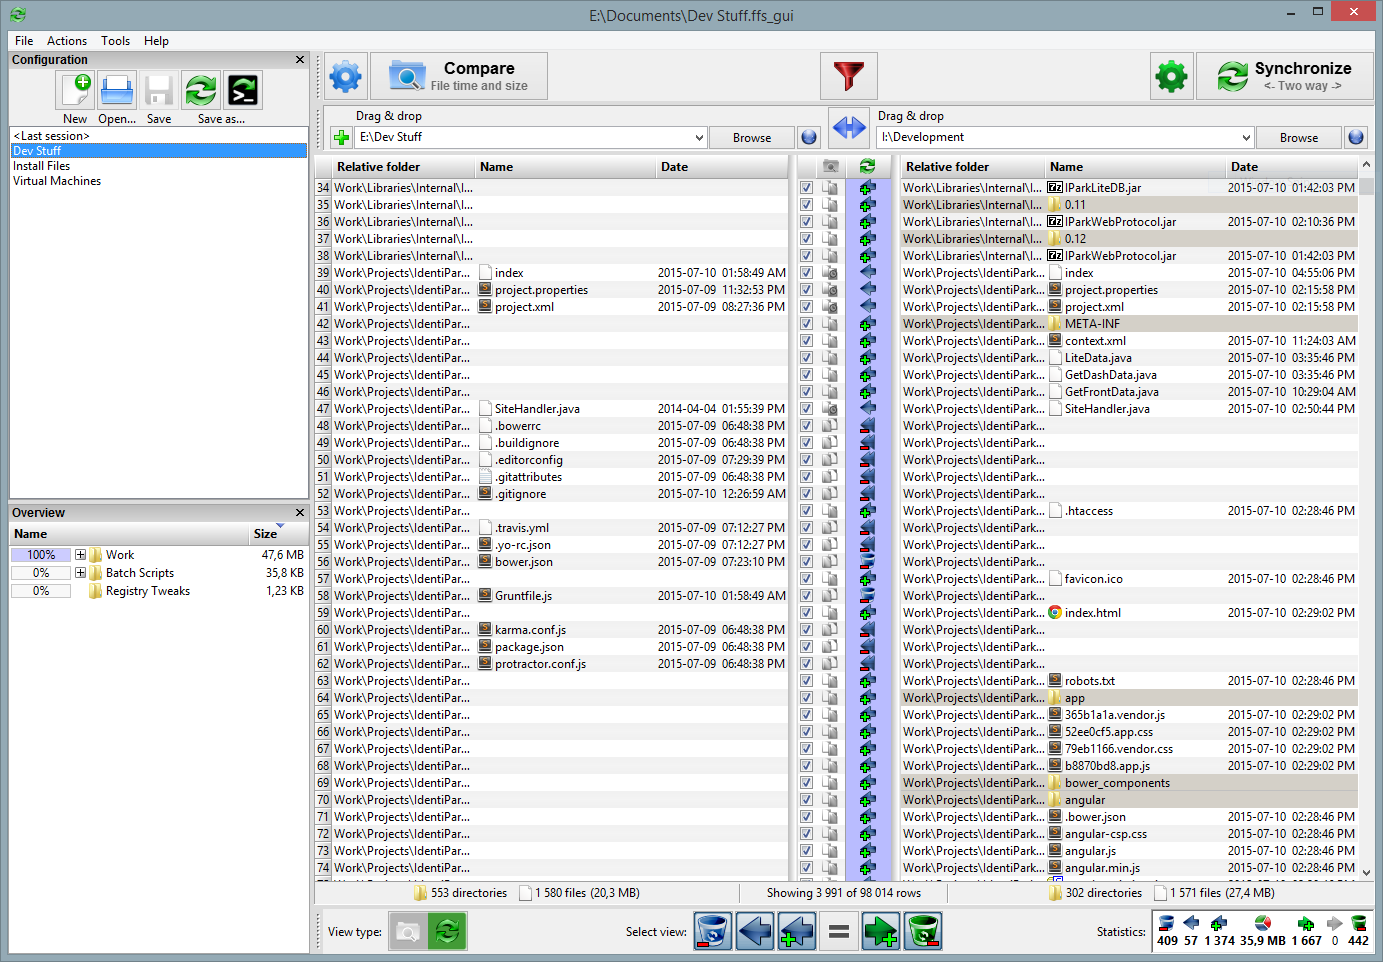Open the red funnel filter settings

tap(848, 76)
